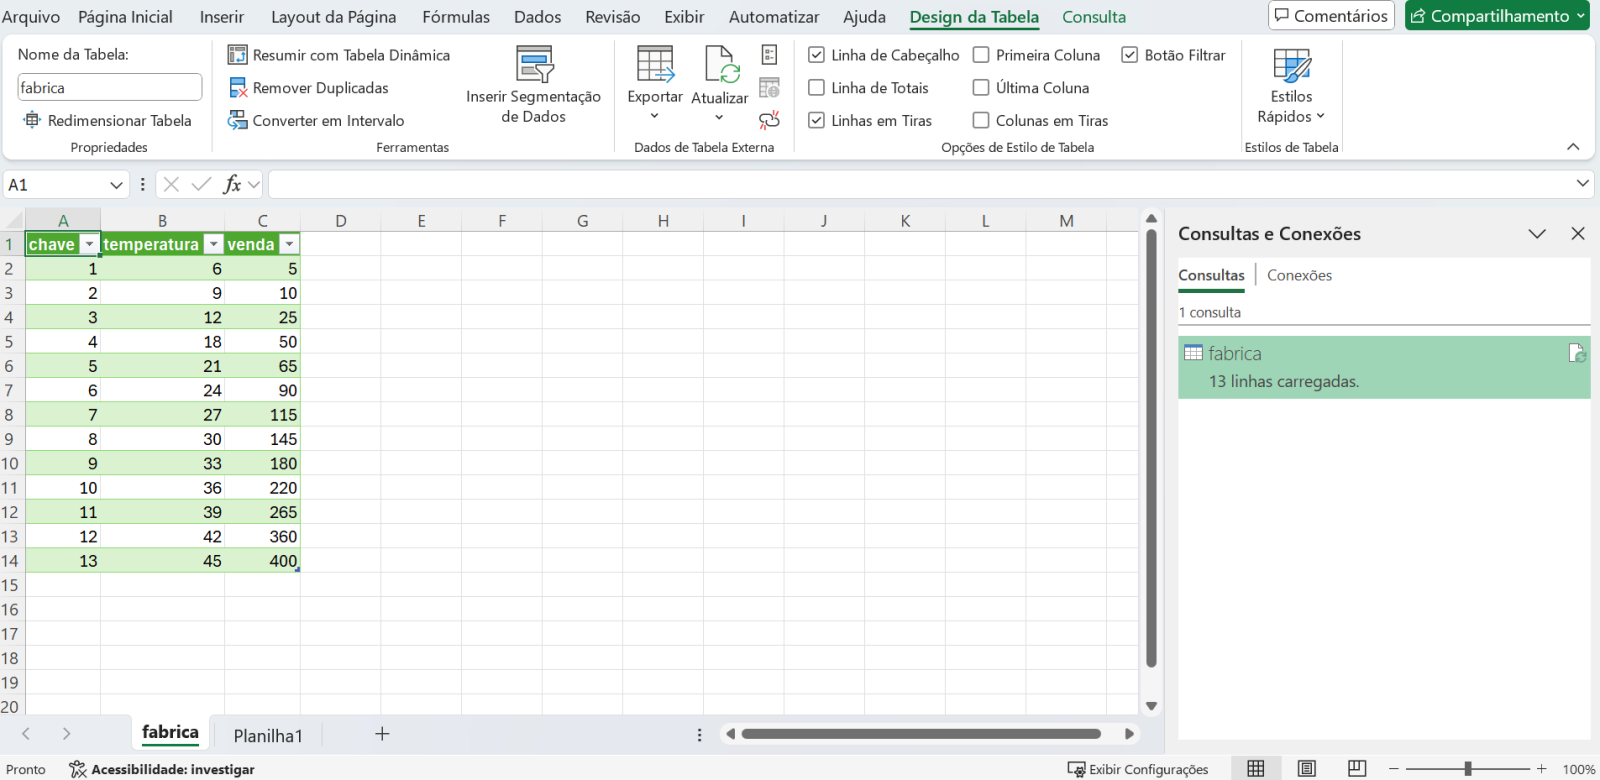Open the Conexões tab link
Image resolution: width=1600 pixels, height=780 pixels.
[1299, 275]
